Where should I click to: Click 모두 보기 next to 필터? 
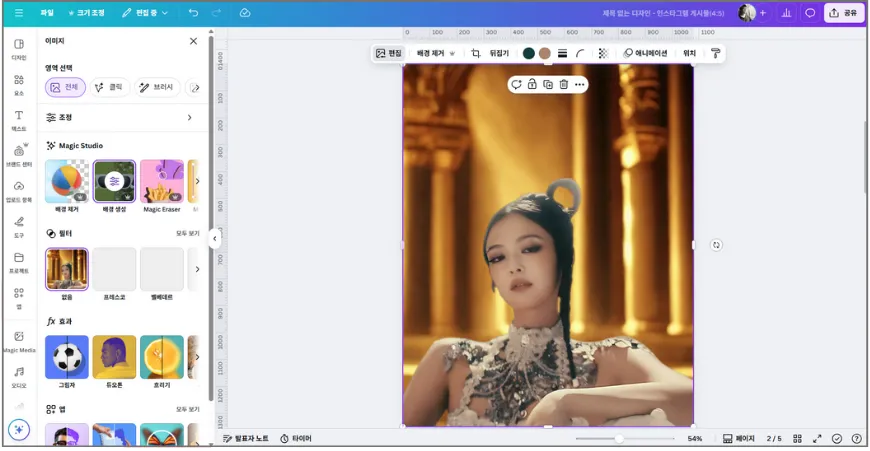[188, 234]
